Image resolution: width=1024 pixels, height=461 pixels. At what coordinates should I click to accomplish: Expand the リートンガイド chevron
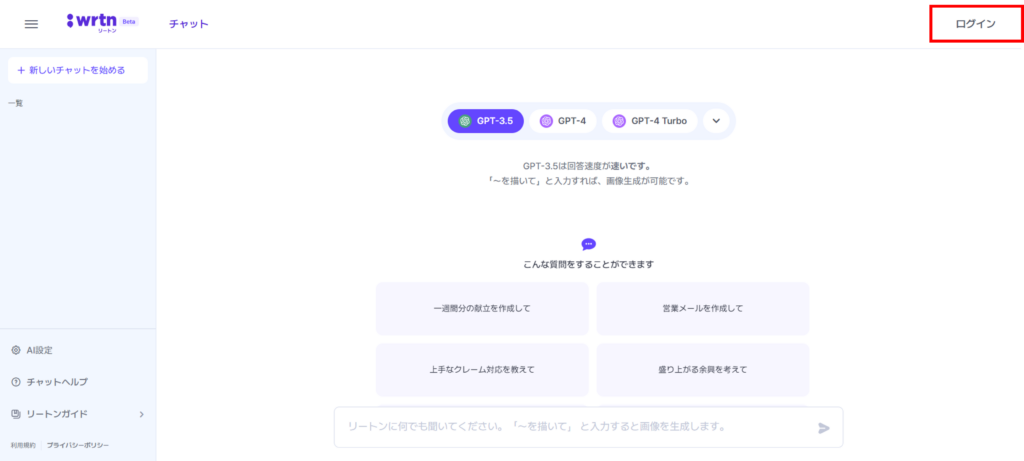point(142,414)
